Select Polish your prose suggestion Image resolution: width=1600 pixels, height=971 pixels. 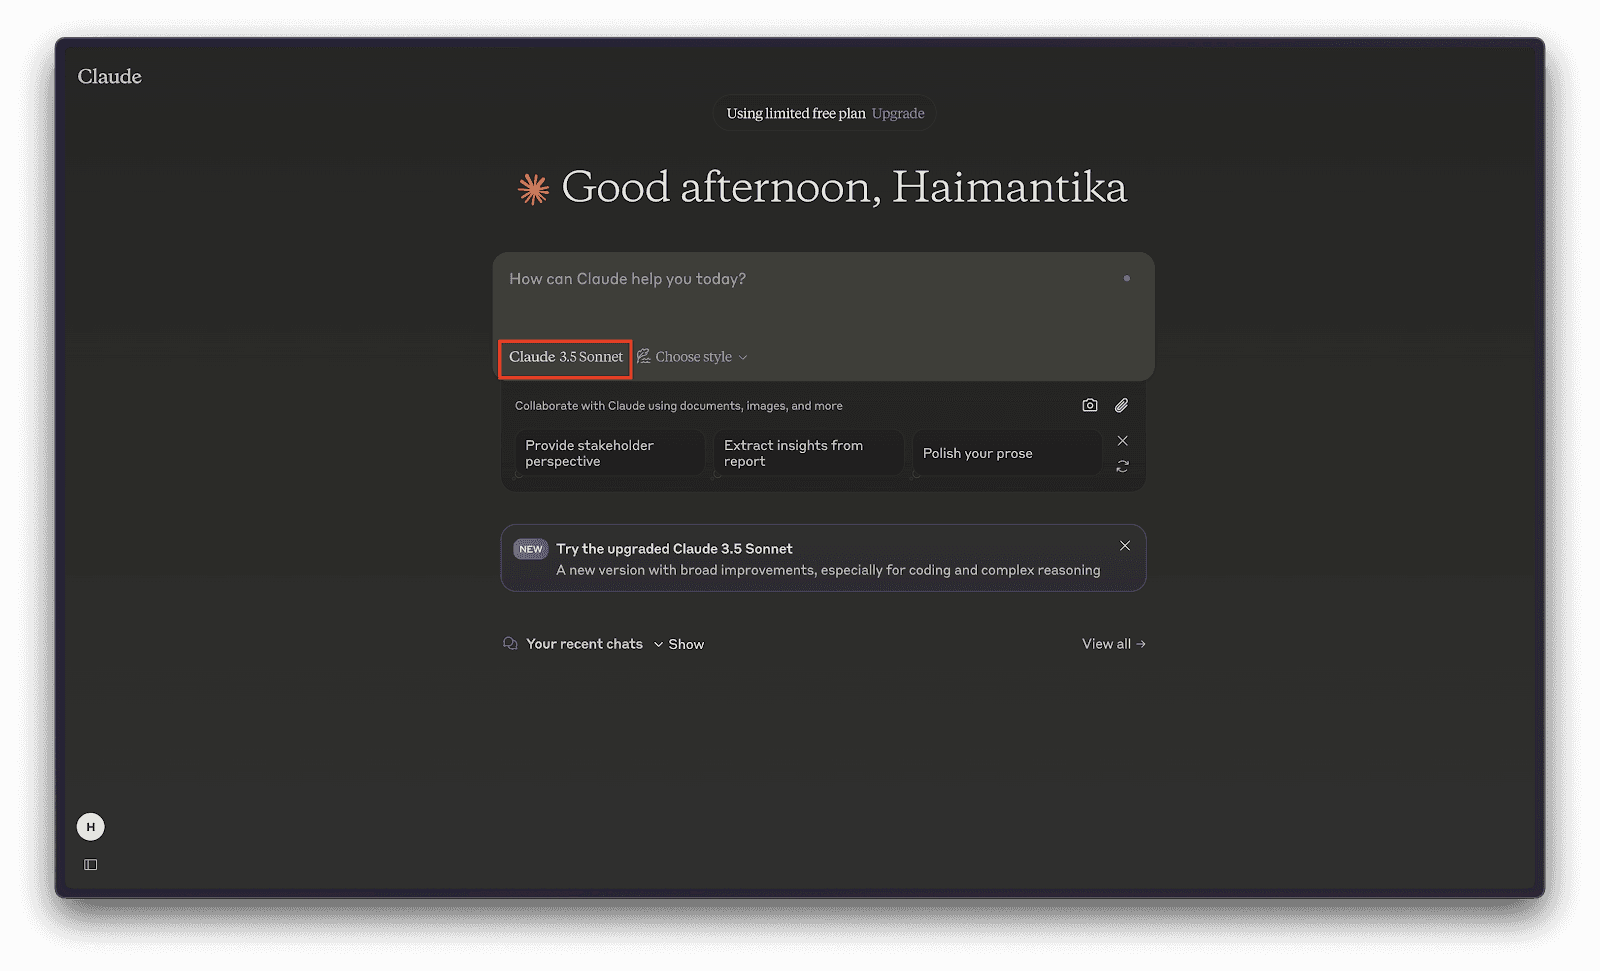coord(1007,453)
